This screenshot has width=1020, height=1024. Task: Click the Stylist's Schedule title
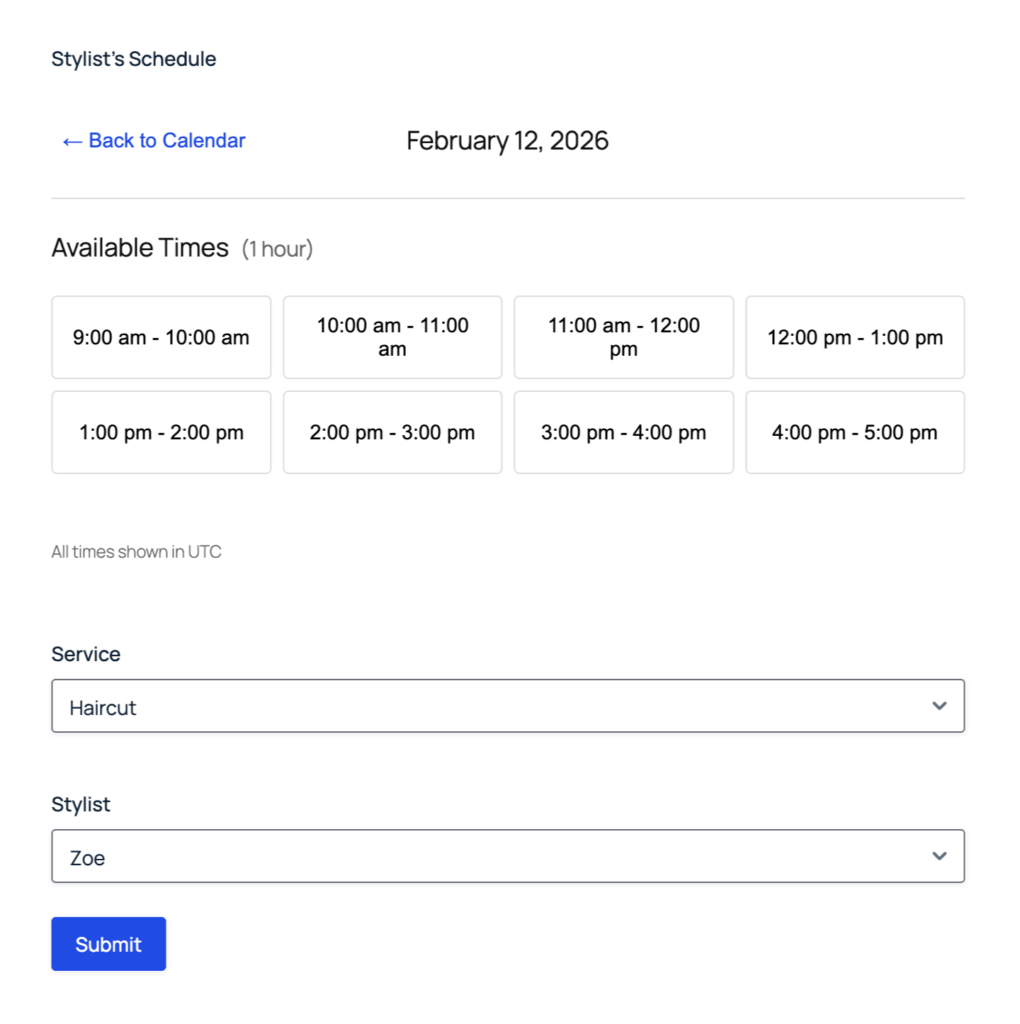(133, 59)
